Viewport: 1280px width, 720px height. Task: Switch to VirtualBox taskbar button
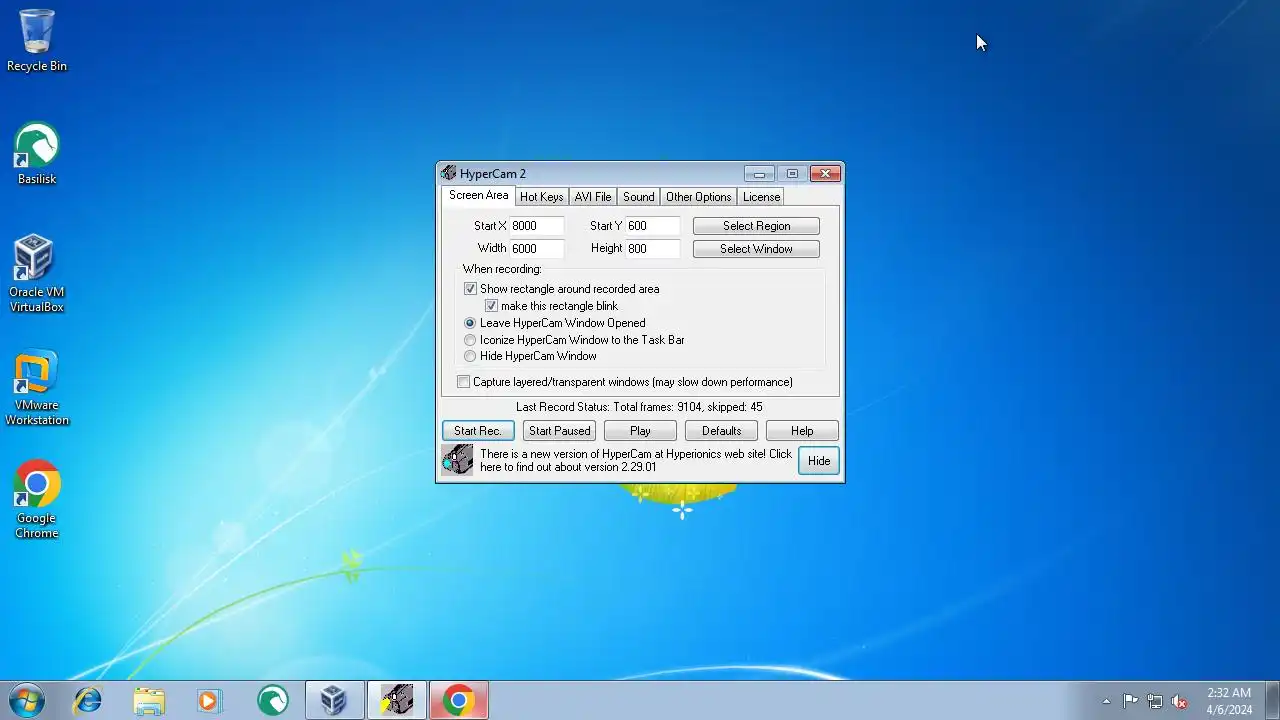tap(334, 701)
